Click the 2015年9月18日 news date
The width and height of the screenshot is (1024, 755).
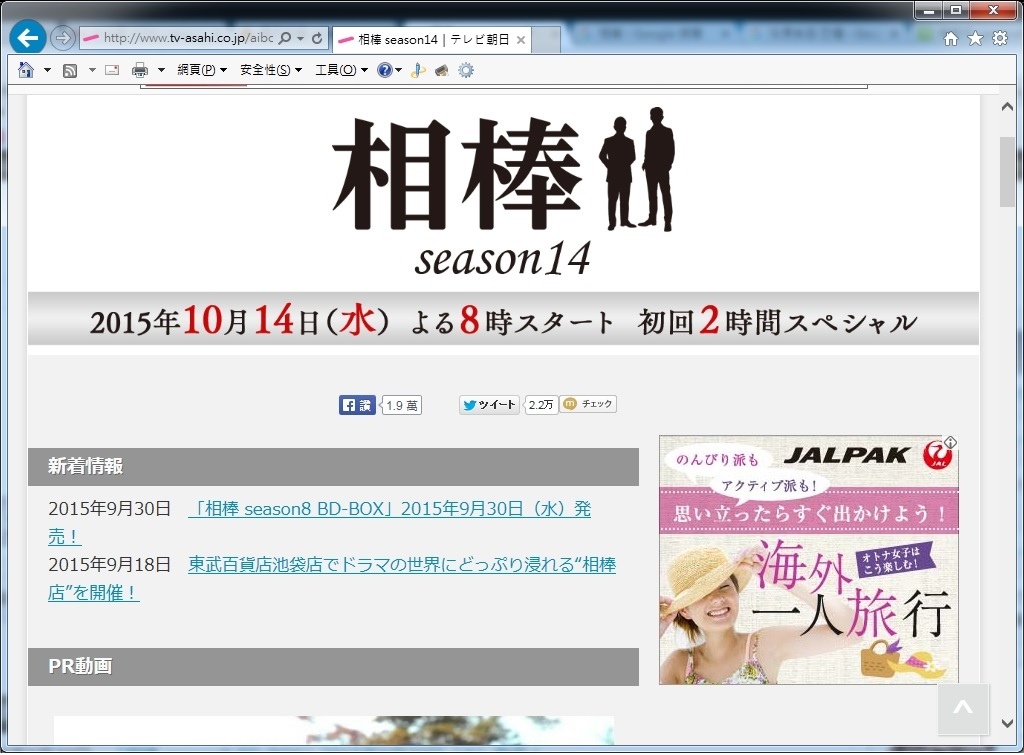coord(110,564)
